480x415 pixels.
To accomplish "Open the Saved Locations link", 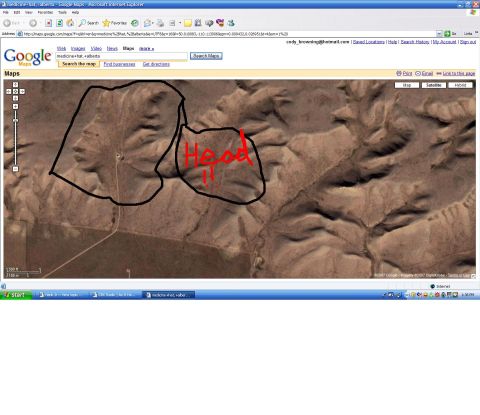I will click(x=369, y=42).
